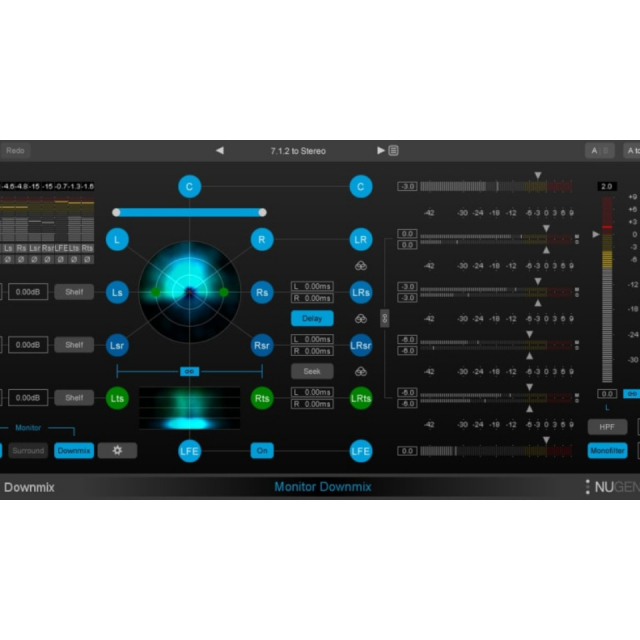Click the 0.00dB field in the Ls row
This screenshot has height=640, width=640.
click(28, 292)
